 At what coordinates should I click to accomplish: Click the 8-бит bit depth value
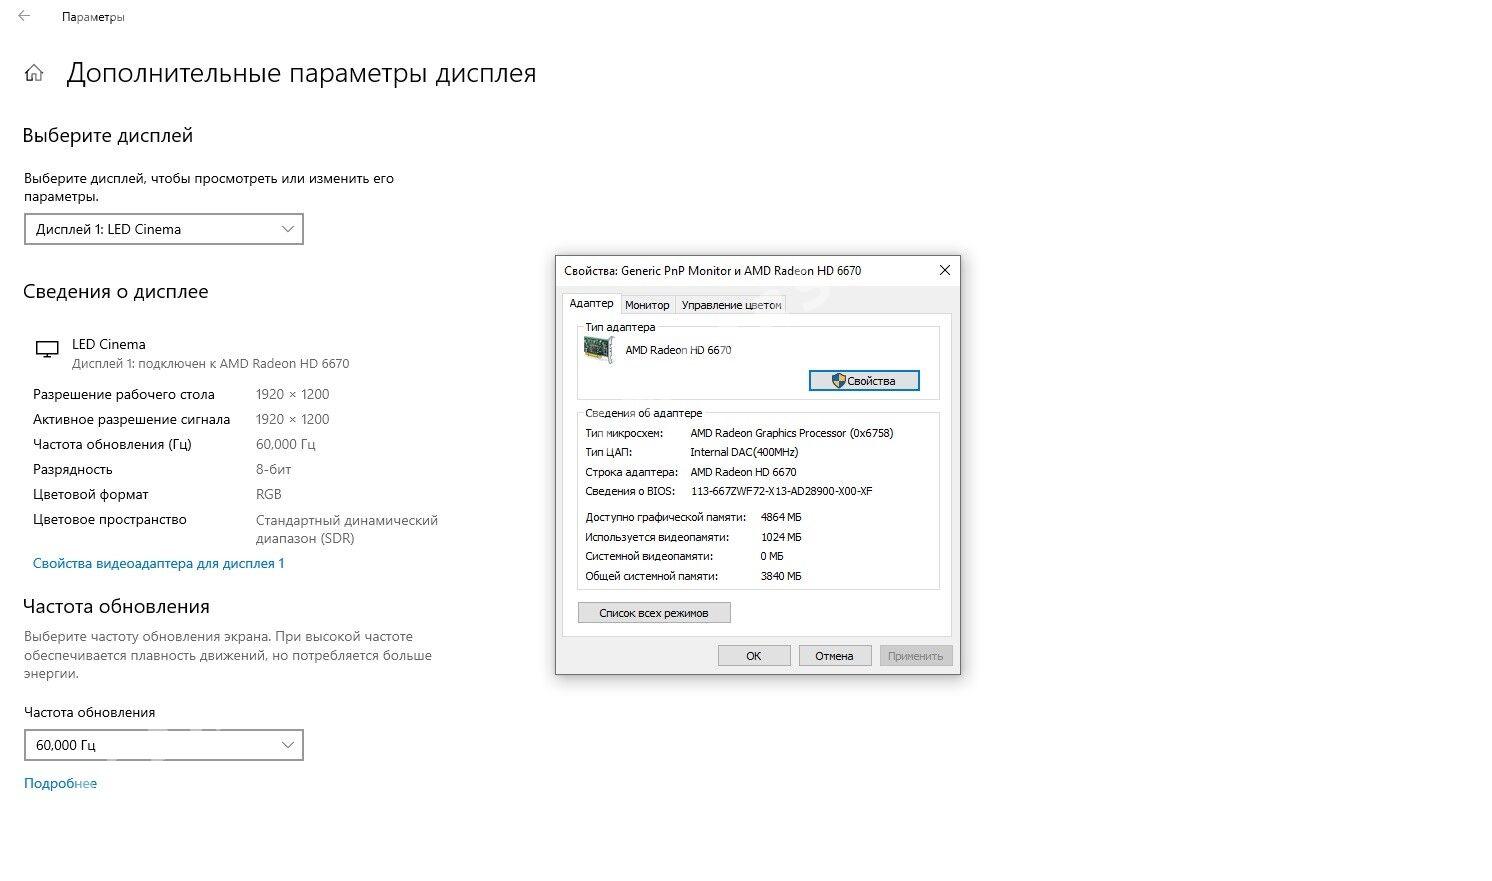pos(274,469)
